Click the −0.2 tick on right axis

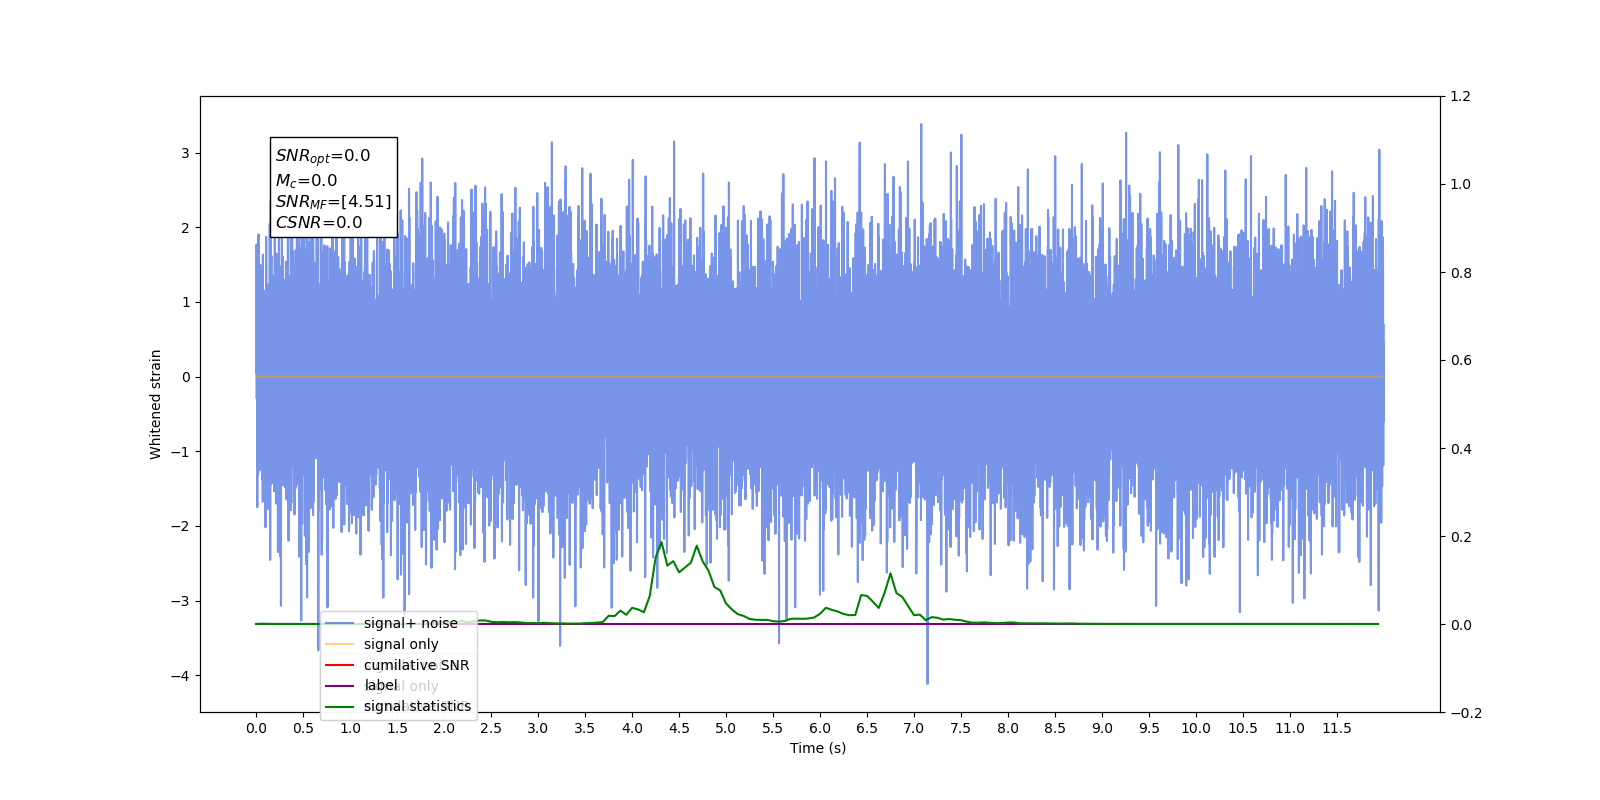[x=1466, y=713]
